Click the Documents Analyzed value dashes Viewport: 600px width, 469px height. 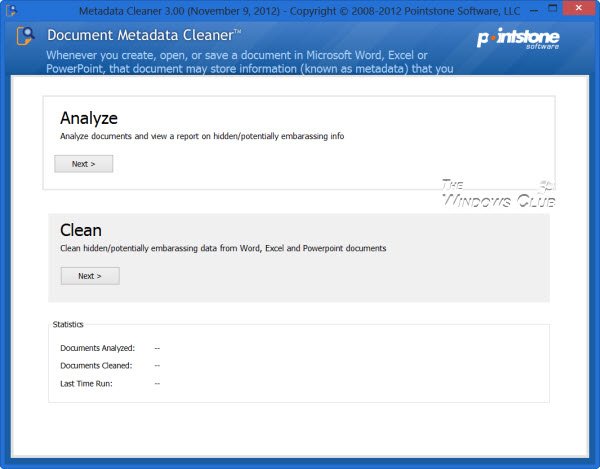coord(157,348)
